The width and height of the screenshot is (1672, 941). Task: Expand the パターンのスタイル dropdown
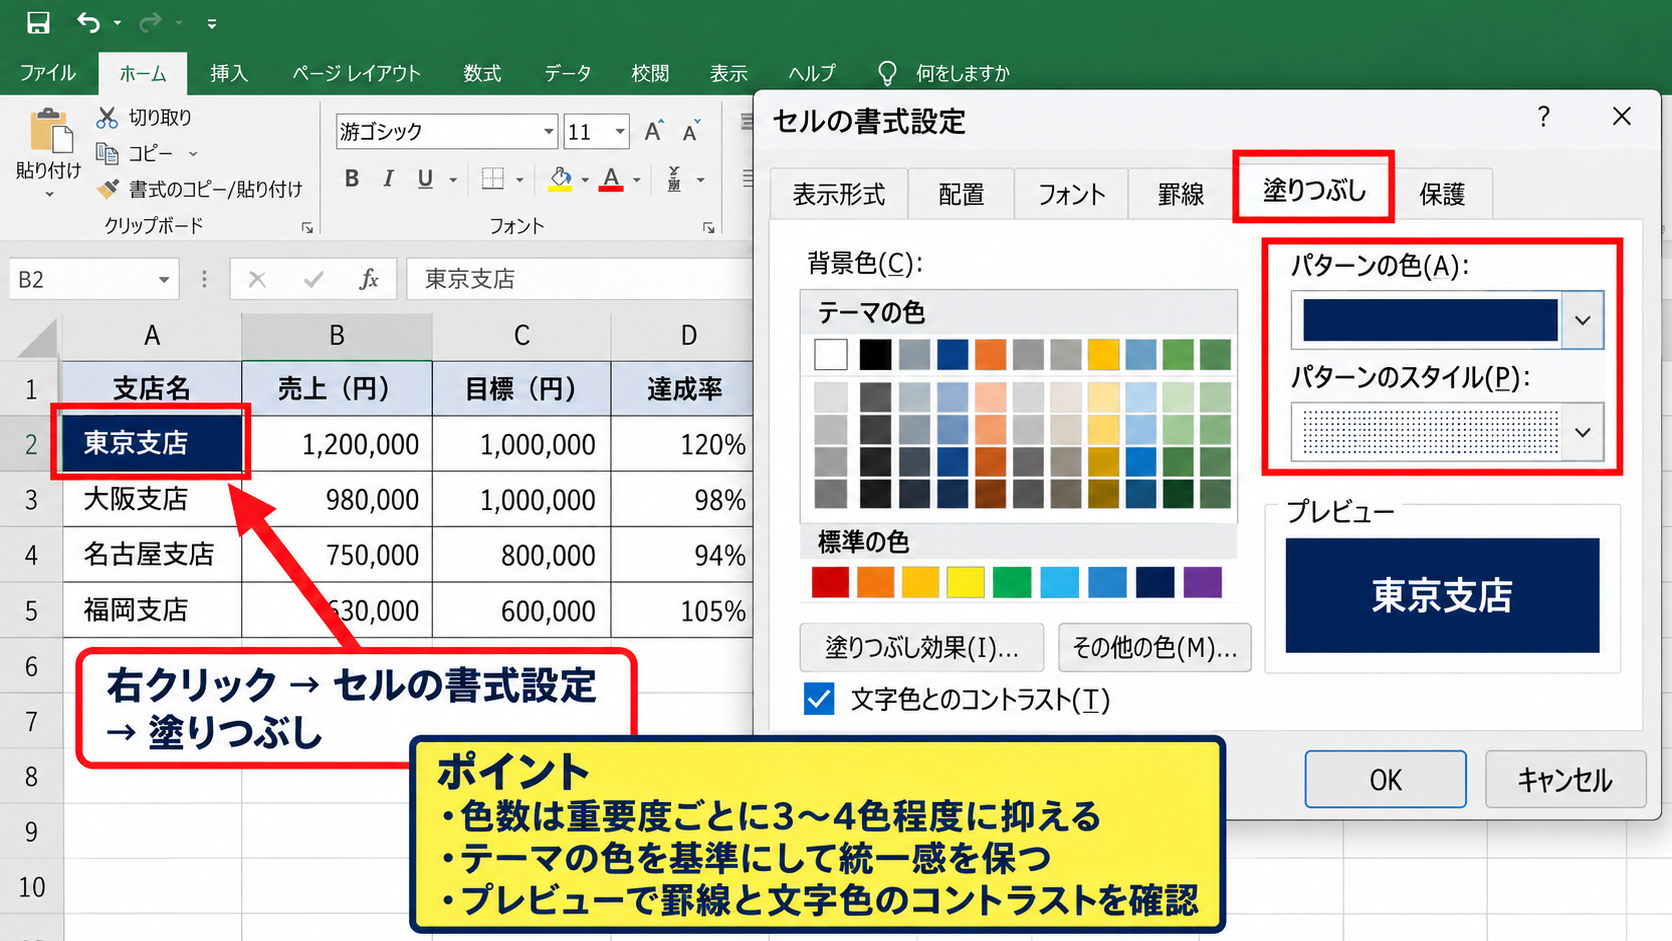[1582, 432]
